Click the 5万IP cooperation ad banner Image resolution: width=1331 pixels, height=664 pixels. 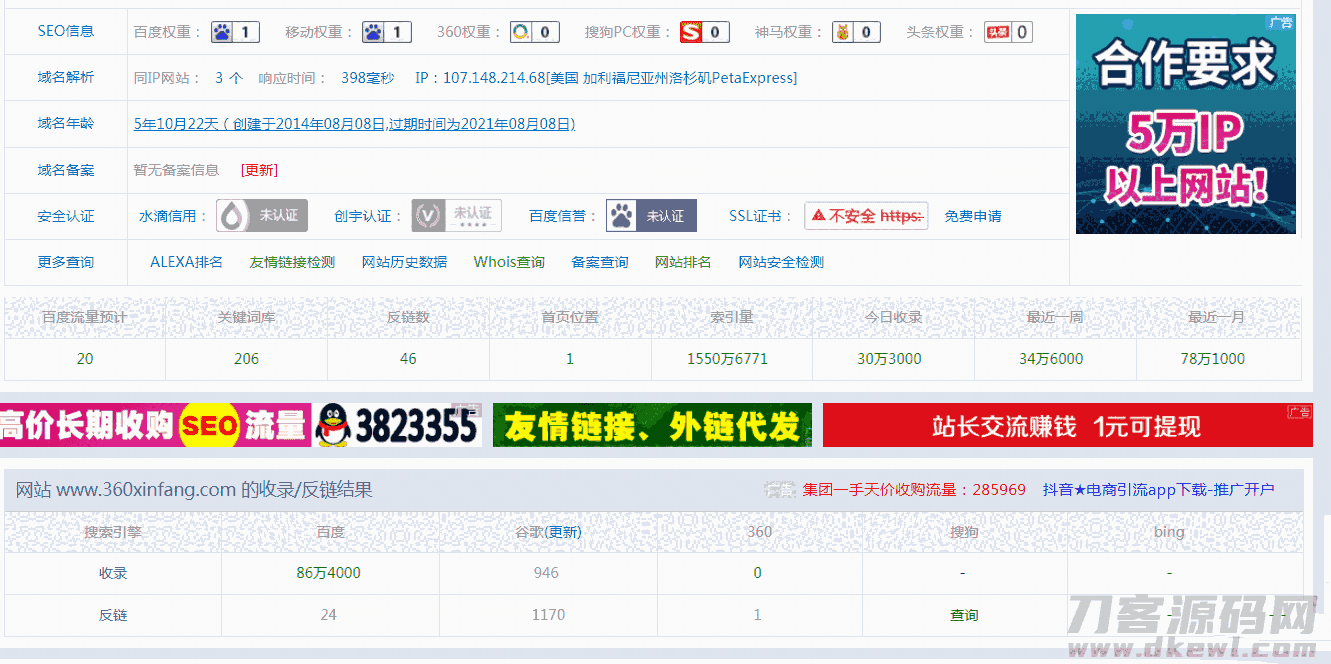click(x=1185, y=123)
